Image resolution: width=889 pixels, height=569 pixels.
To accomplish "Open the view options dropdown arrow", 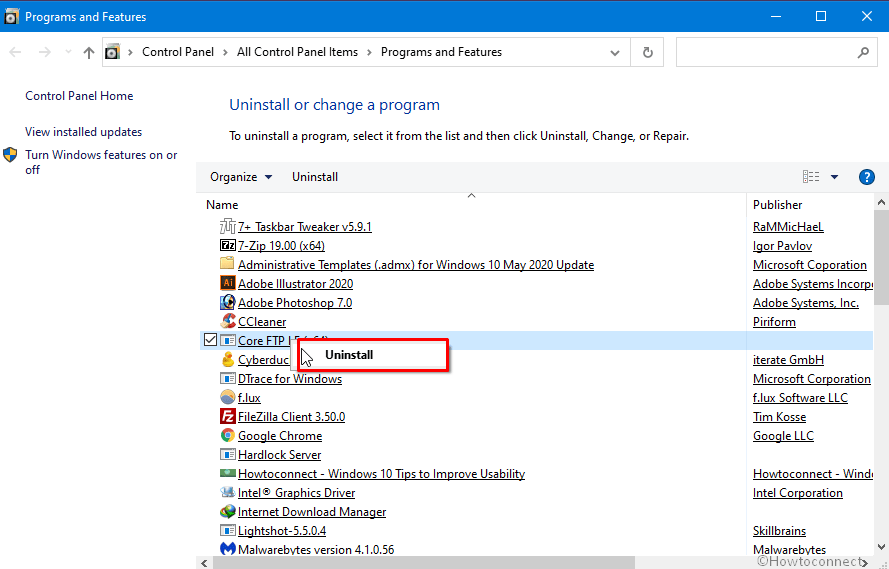I will (834, 177).
